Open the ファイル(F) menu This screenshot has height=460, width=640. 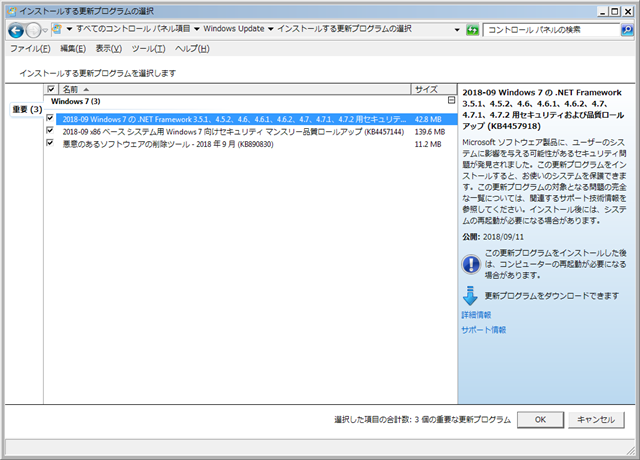pyautogui.click(x=30, y=49)
